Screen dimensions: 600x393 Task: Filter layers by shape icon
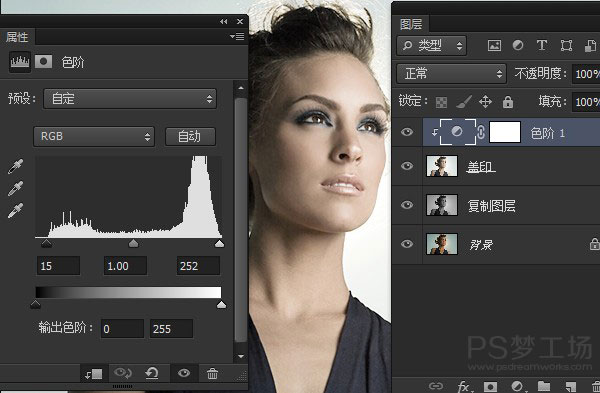[566, 46]
